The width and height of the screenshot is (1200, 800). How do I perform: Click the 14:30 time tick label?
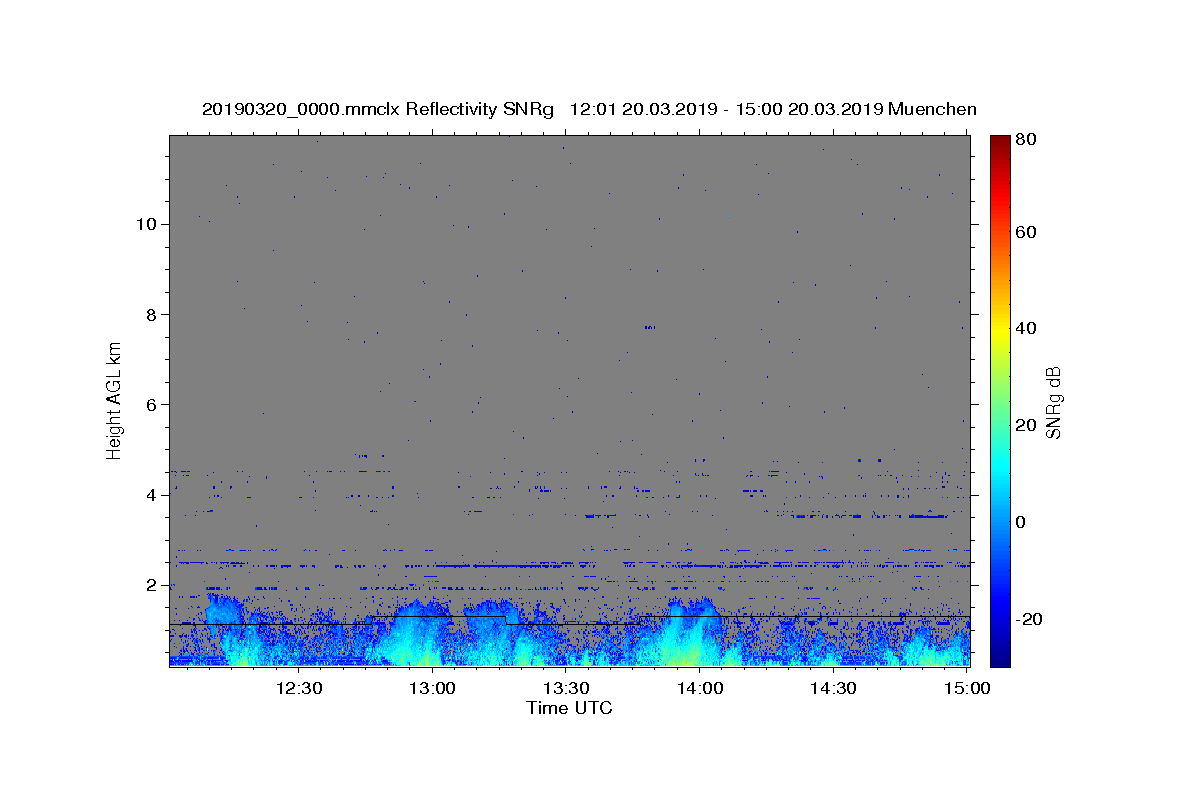832,688
